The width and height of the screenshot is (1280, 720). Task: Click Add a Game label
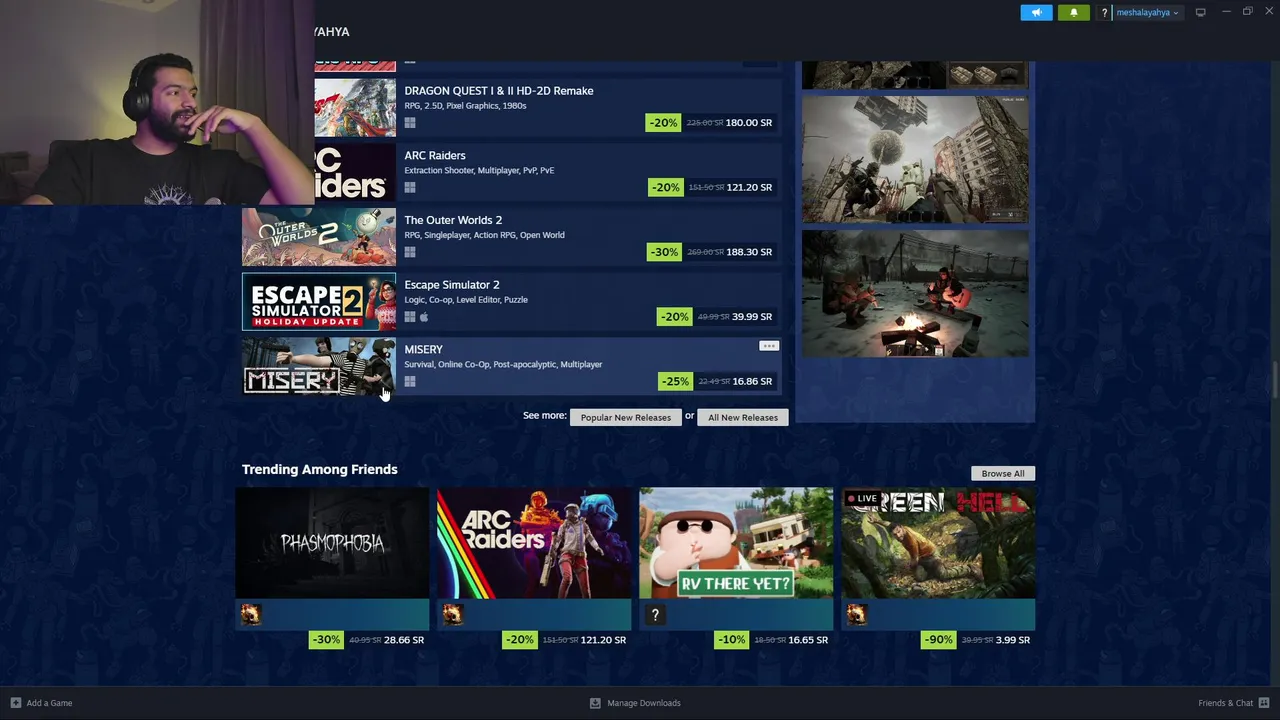tap(49, 703)
